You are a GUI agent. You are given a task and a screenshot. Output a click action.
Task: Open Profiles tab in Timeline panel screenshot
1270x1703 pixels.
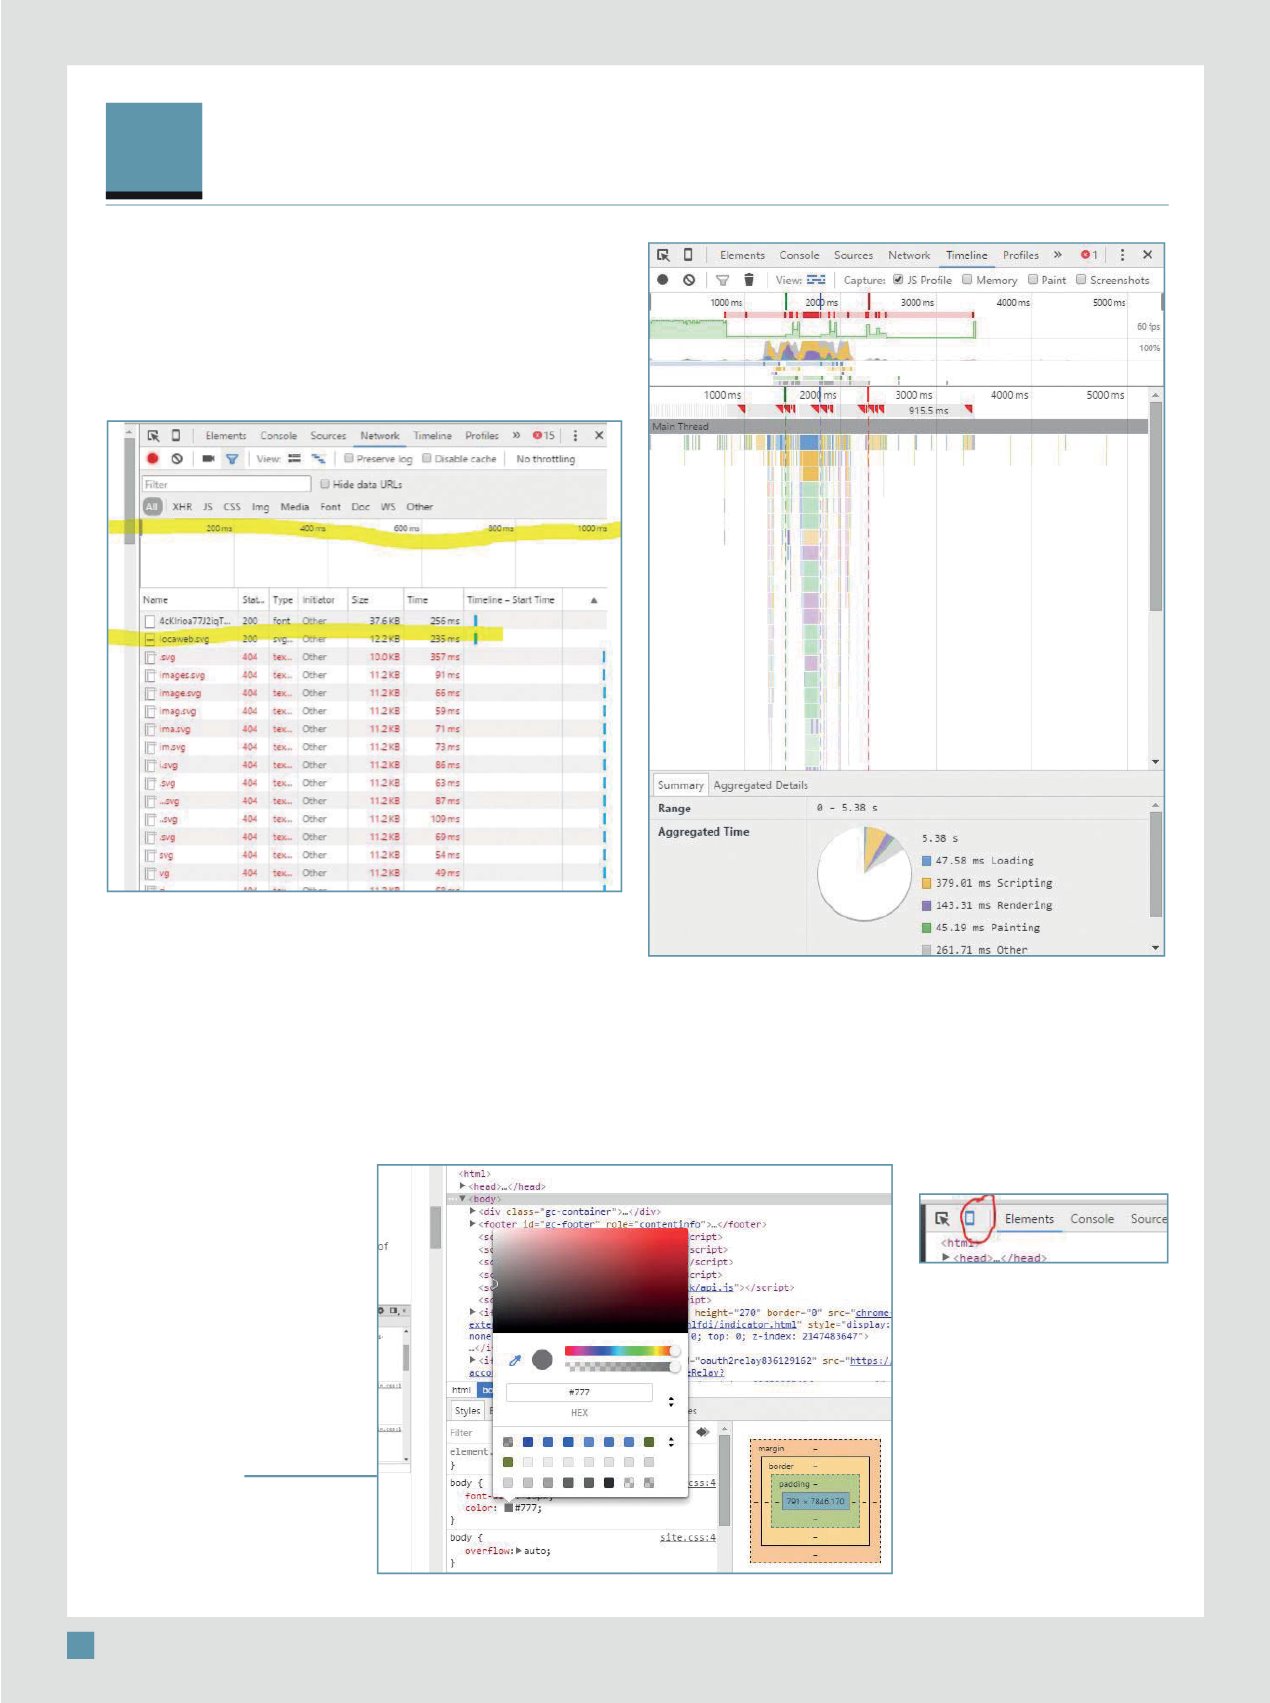[x=1021, y=255]
